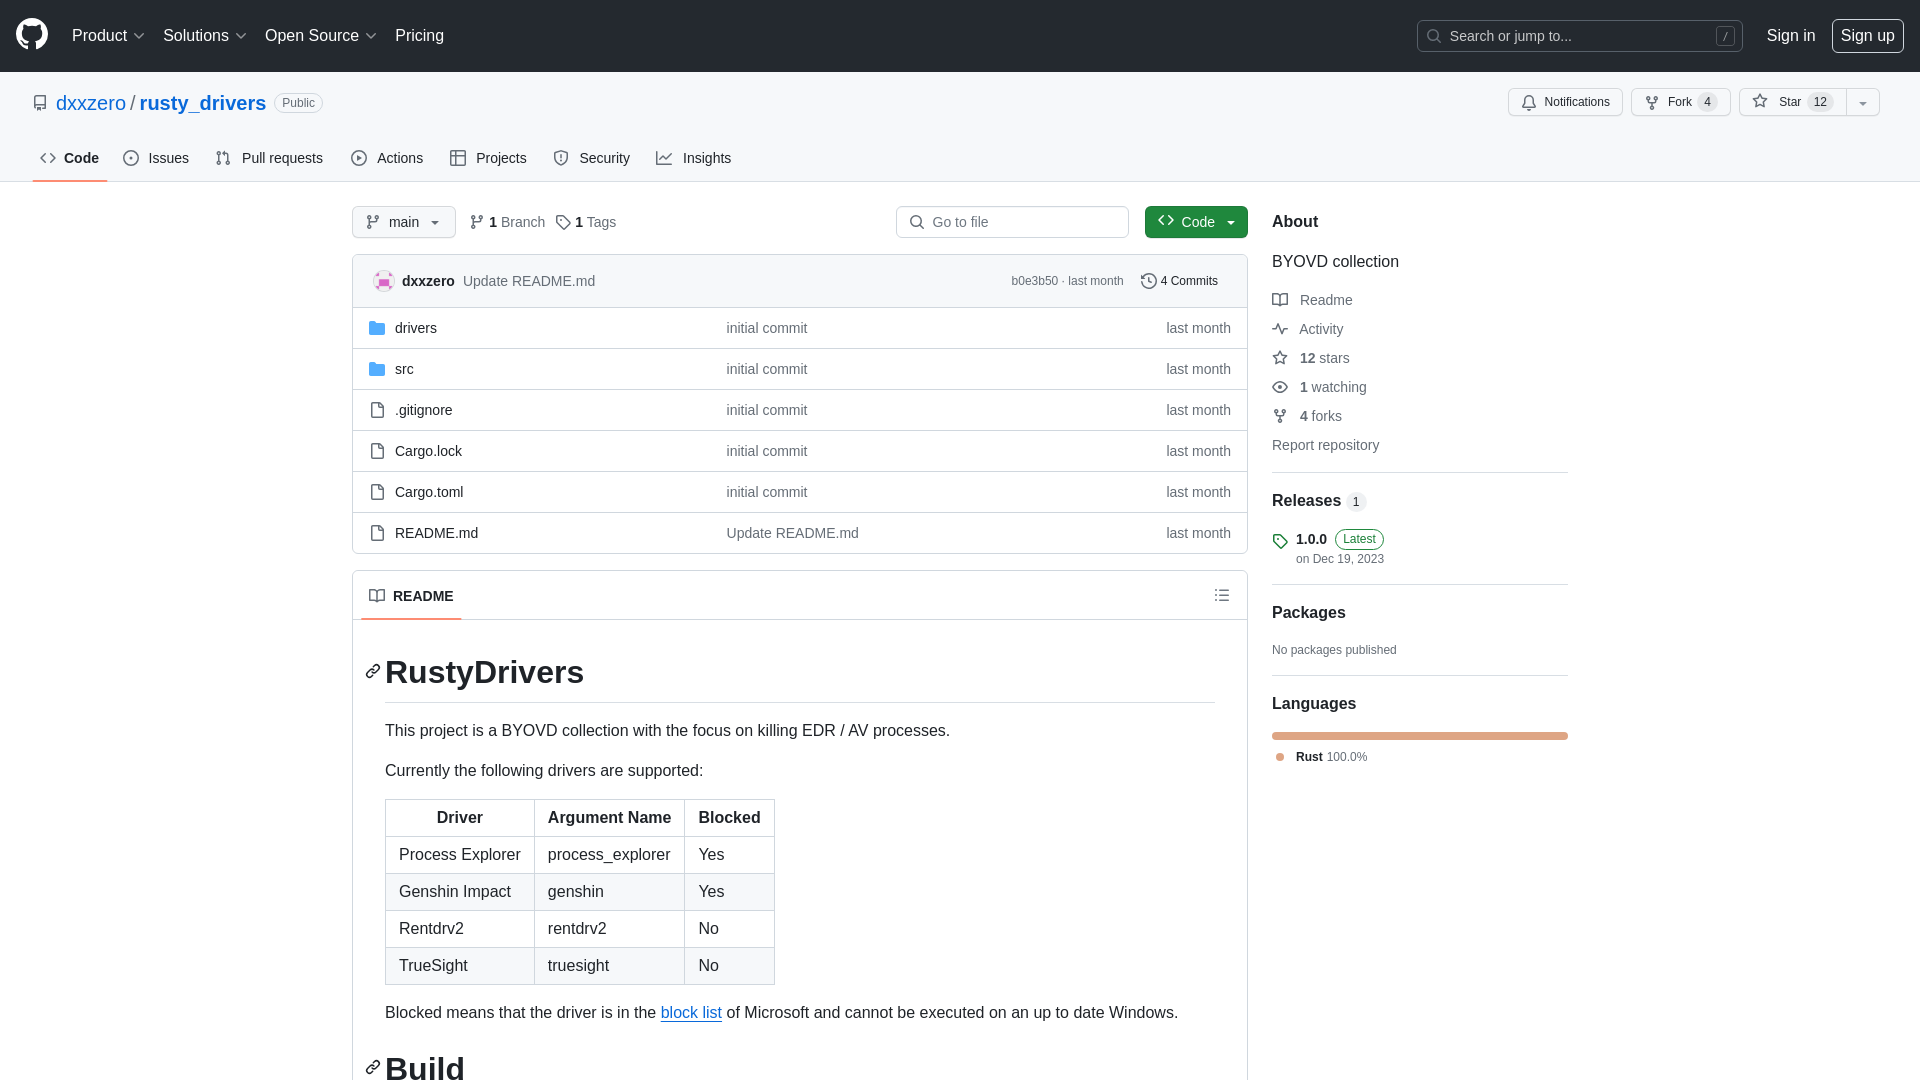Open the main branch selector dropdown
Image resolution: width=1920 pixels, height=1080 pixels.
point(404,222)
